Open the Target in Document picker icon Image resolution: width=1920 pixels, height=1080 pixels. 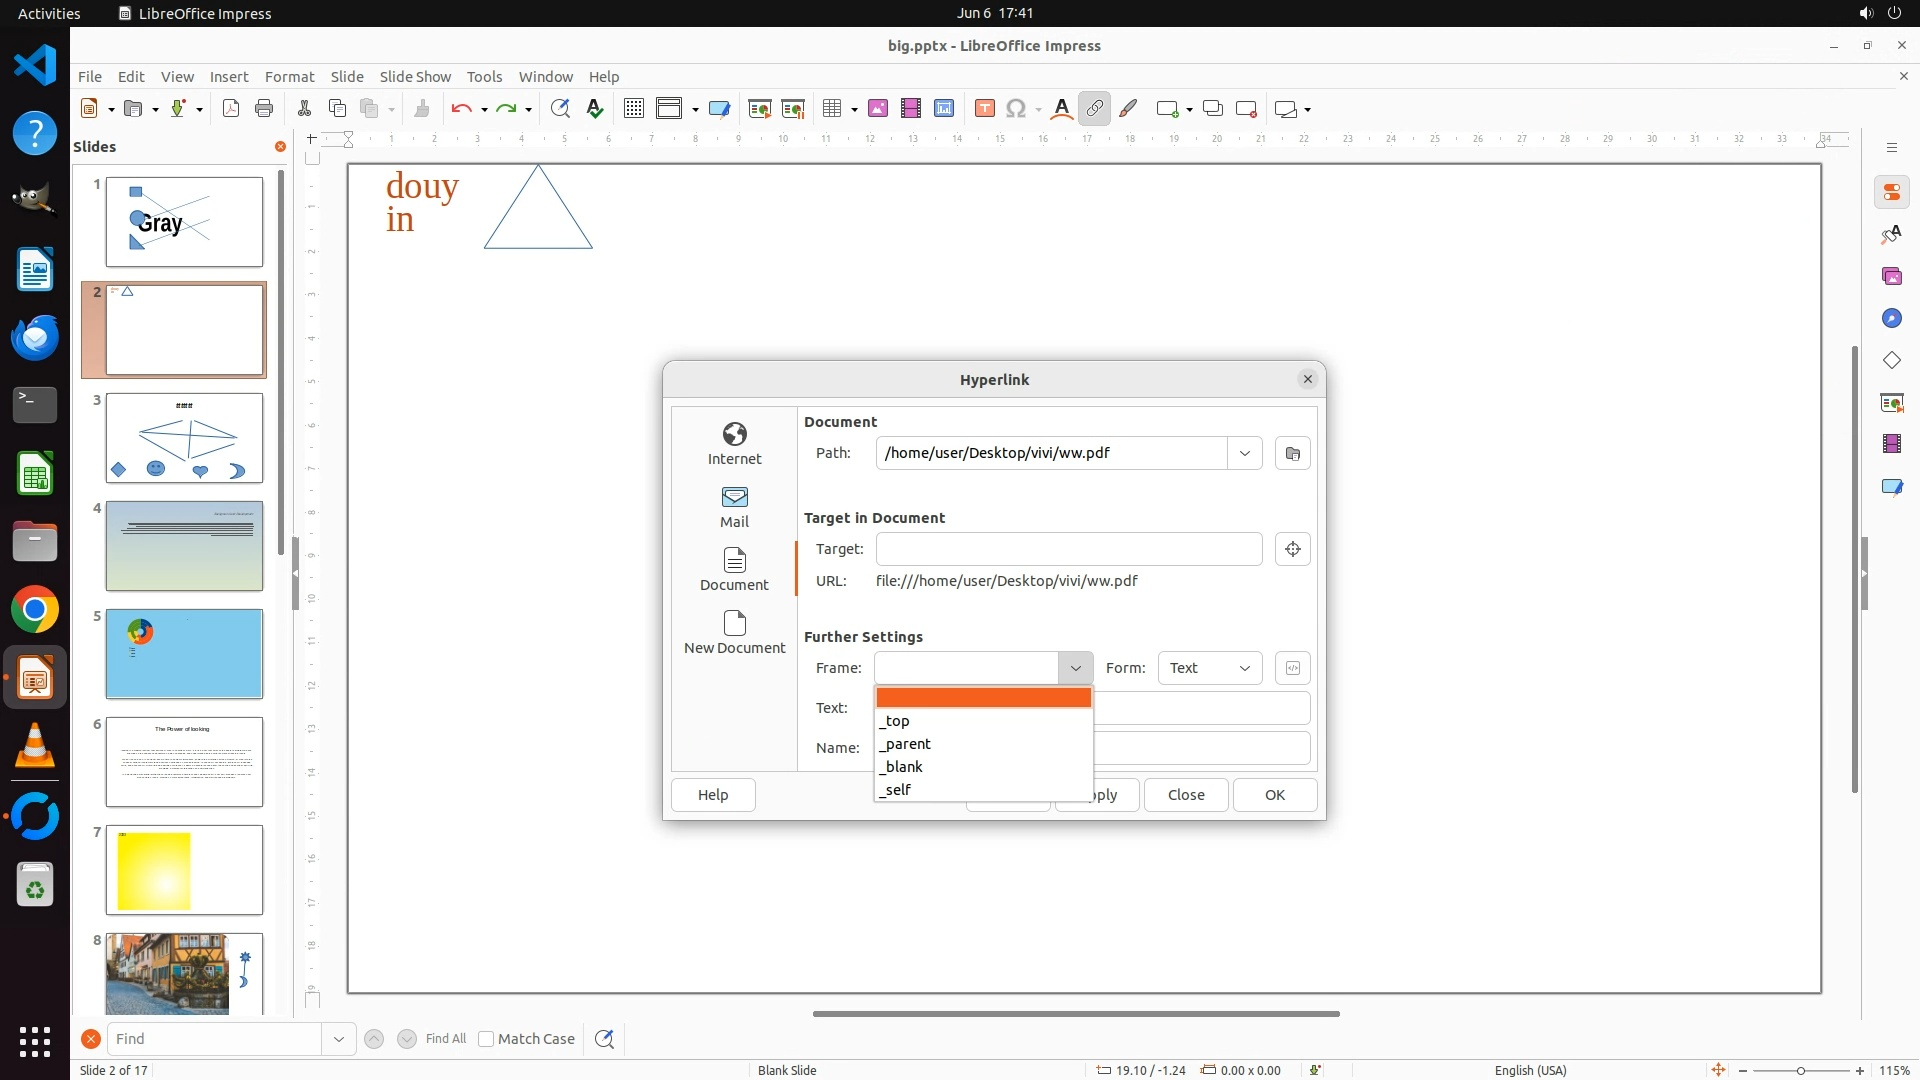pos(1292,549)
